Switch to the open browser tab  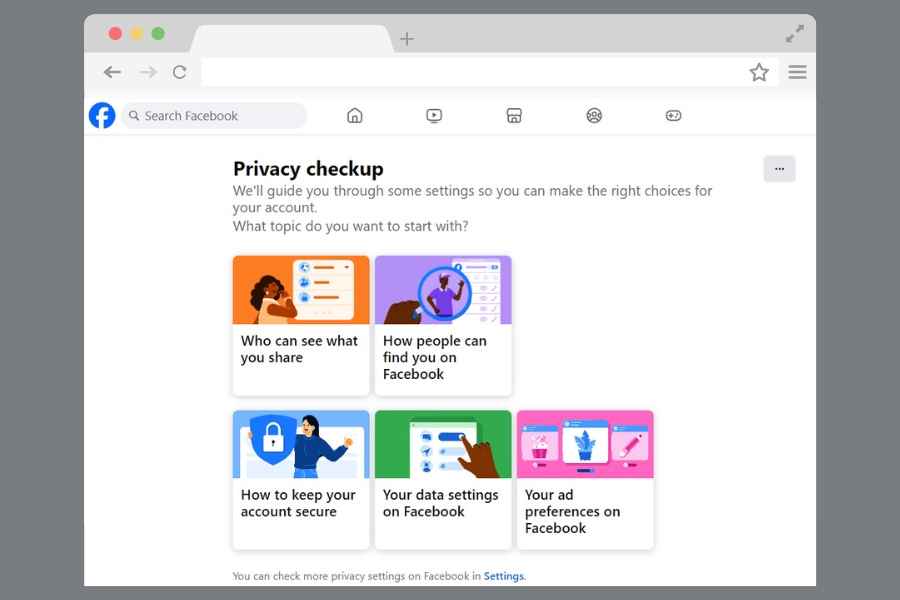290,37
